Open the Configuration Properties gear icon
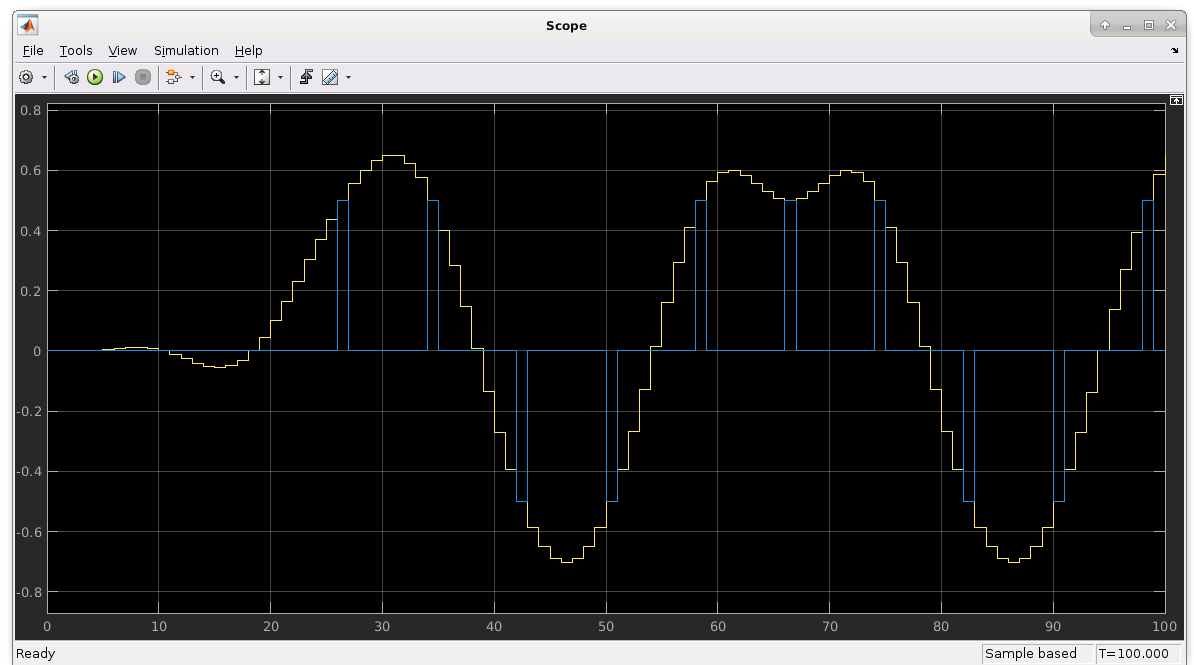This screenshot has width=1194, height=665. coord(25,77)
